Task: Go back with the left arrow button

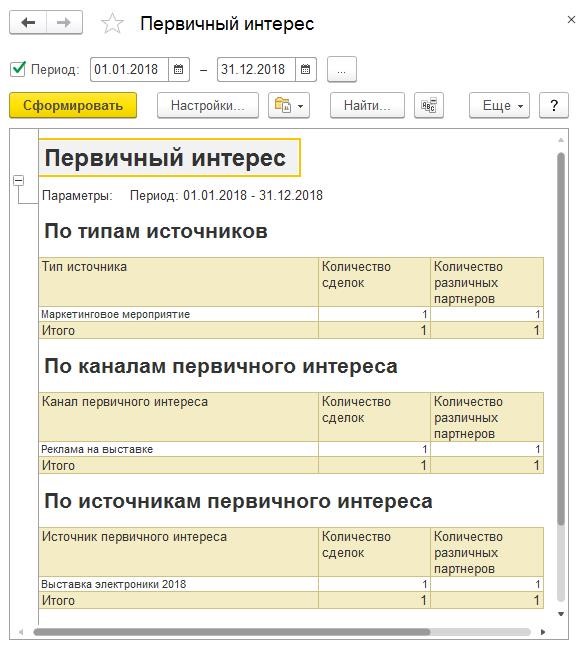Action: 28,22
